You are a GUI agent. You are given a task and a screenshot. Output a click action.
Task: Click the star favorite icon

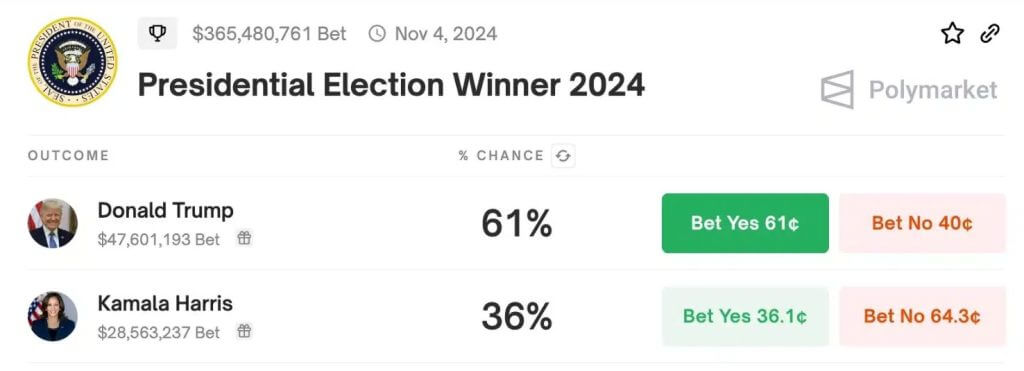pos(952,33)
